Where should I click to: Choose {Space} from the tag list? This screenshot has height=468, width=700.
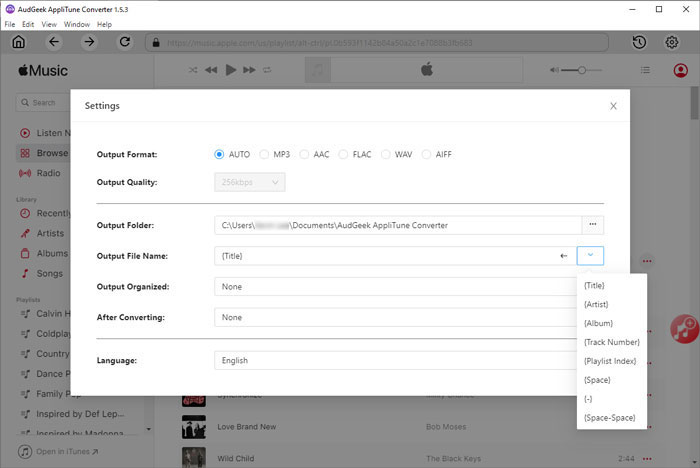[612, 380]
